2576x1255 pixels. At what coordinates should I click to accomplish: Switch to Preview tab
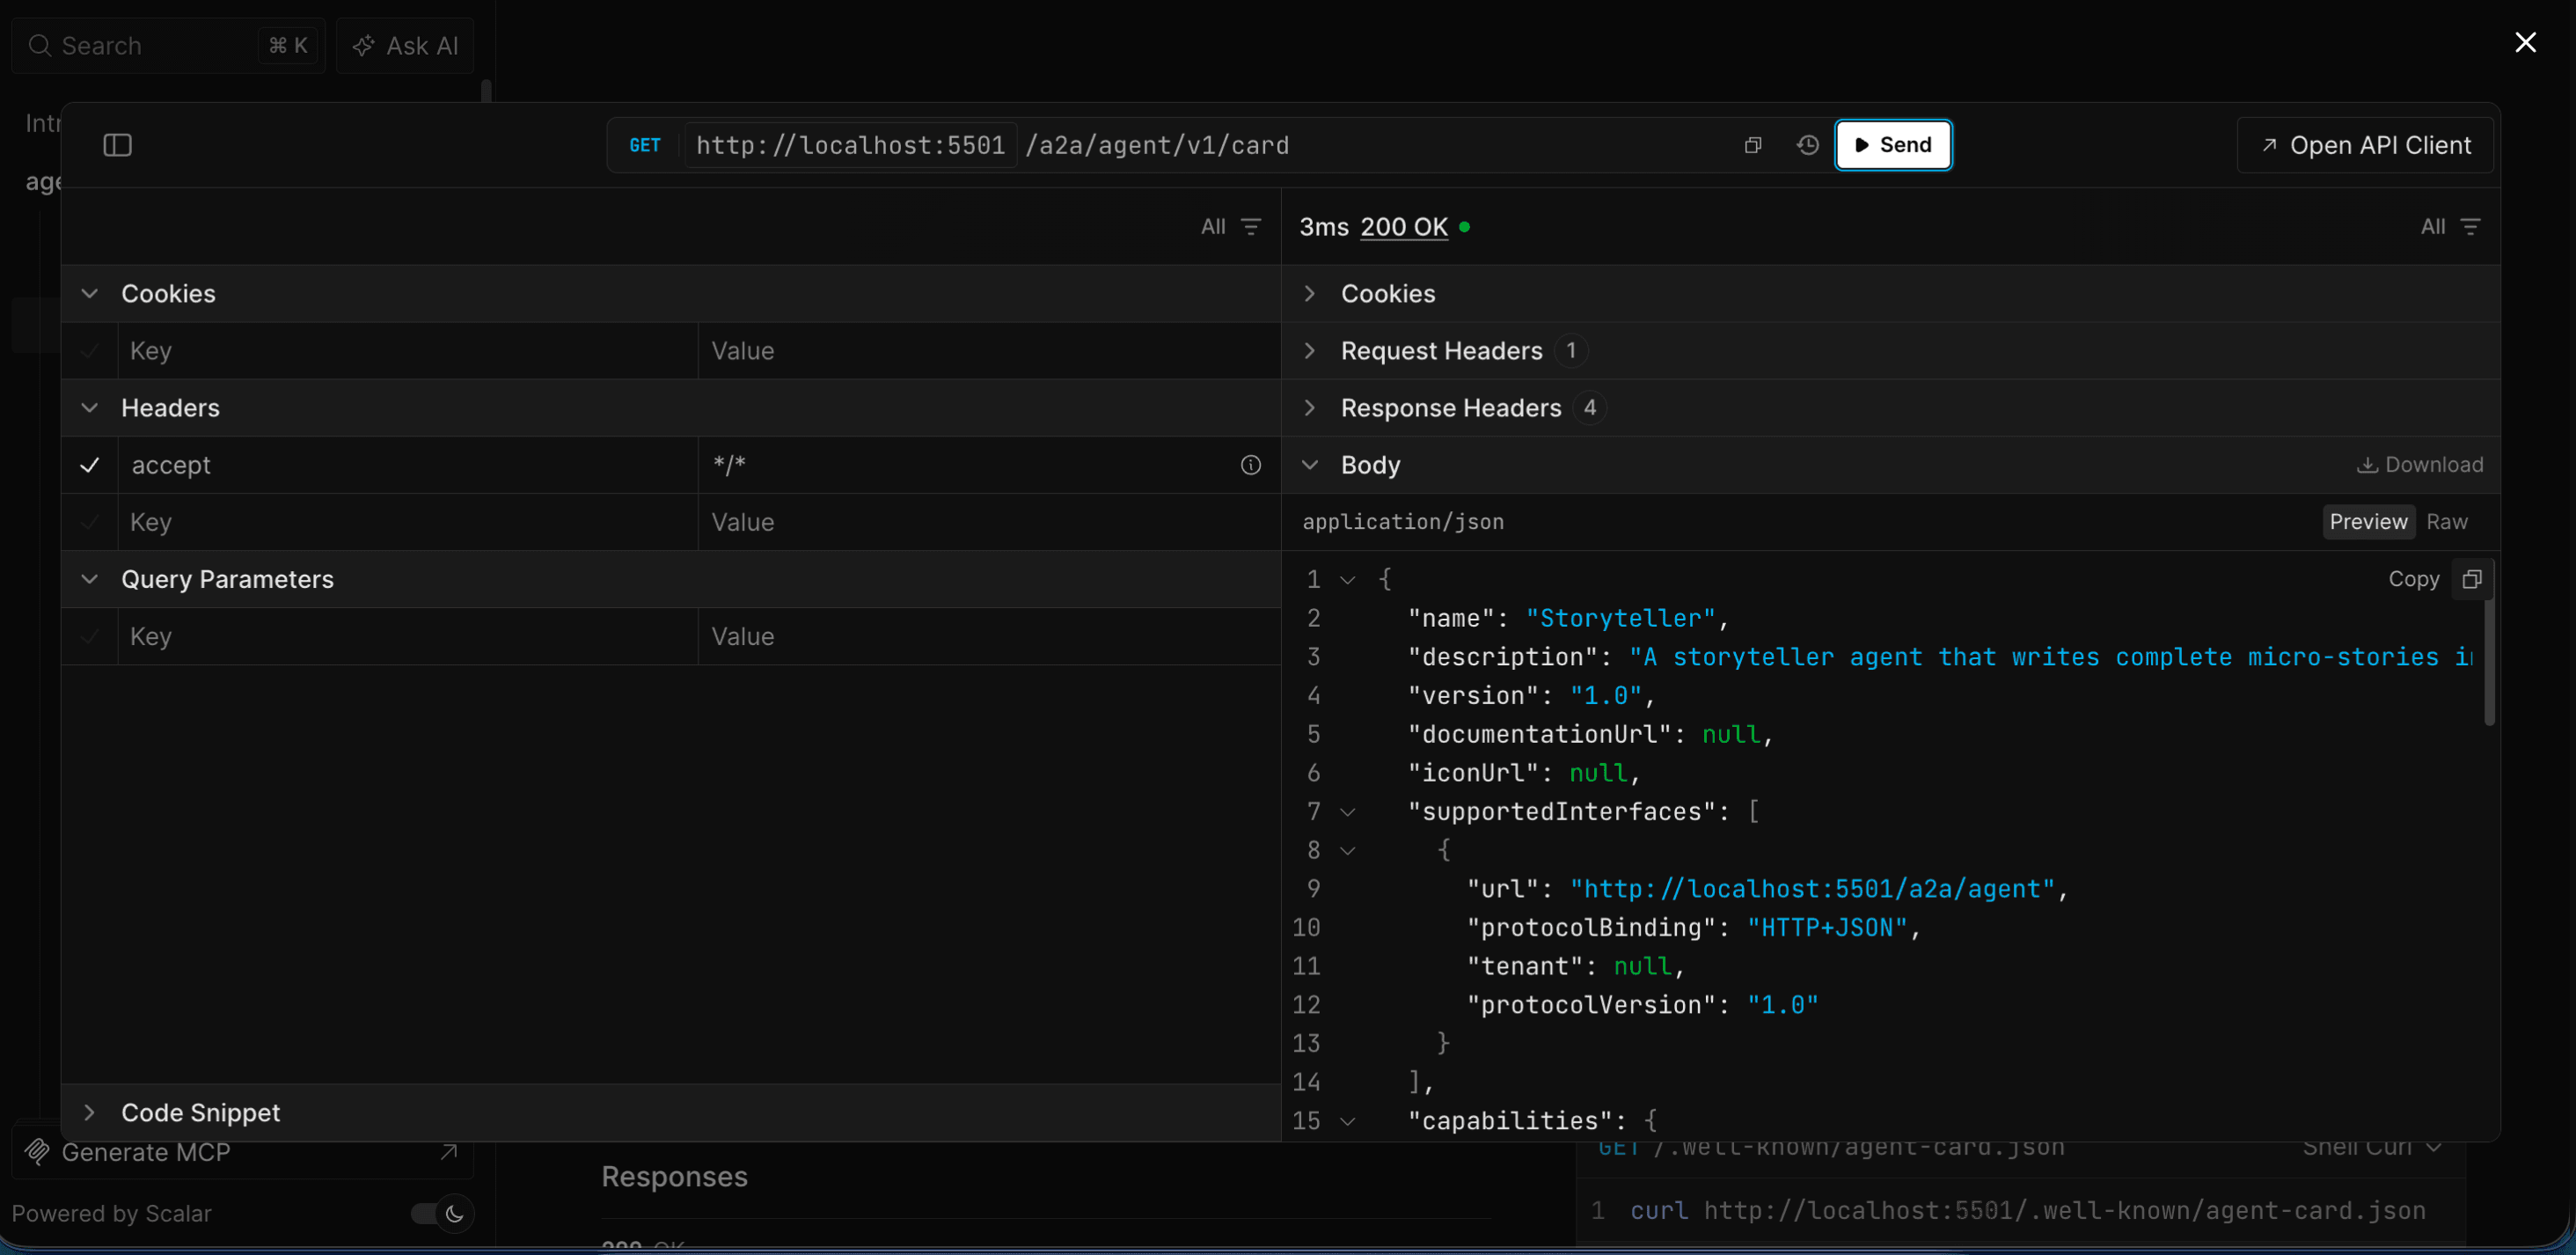(x=2368, y=522)
